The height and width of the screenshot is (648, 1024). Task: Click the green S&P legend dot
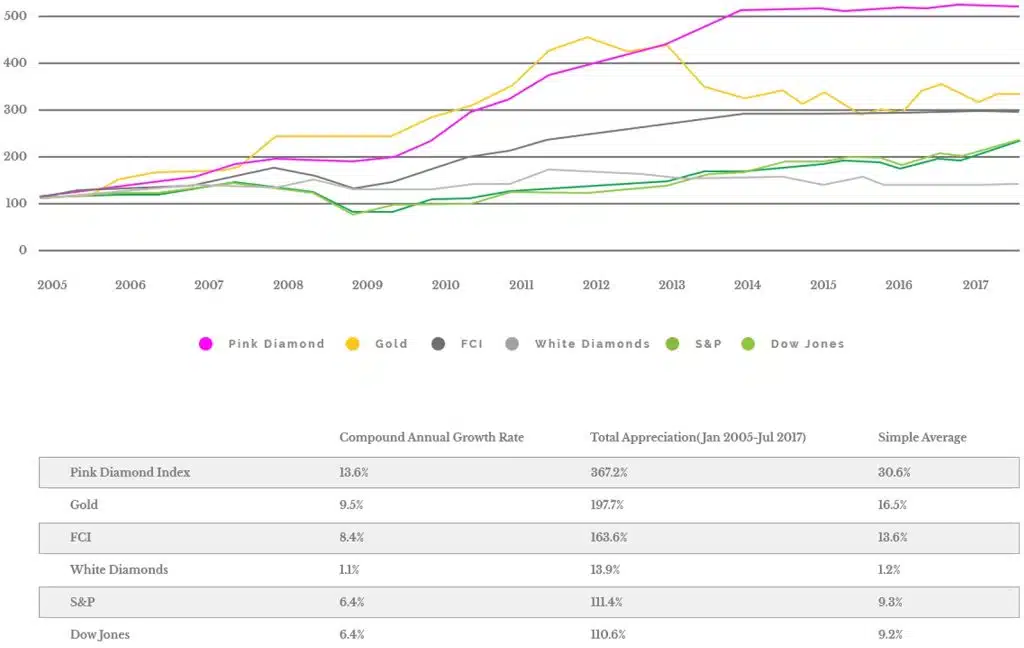672,344
